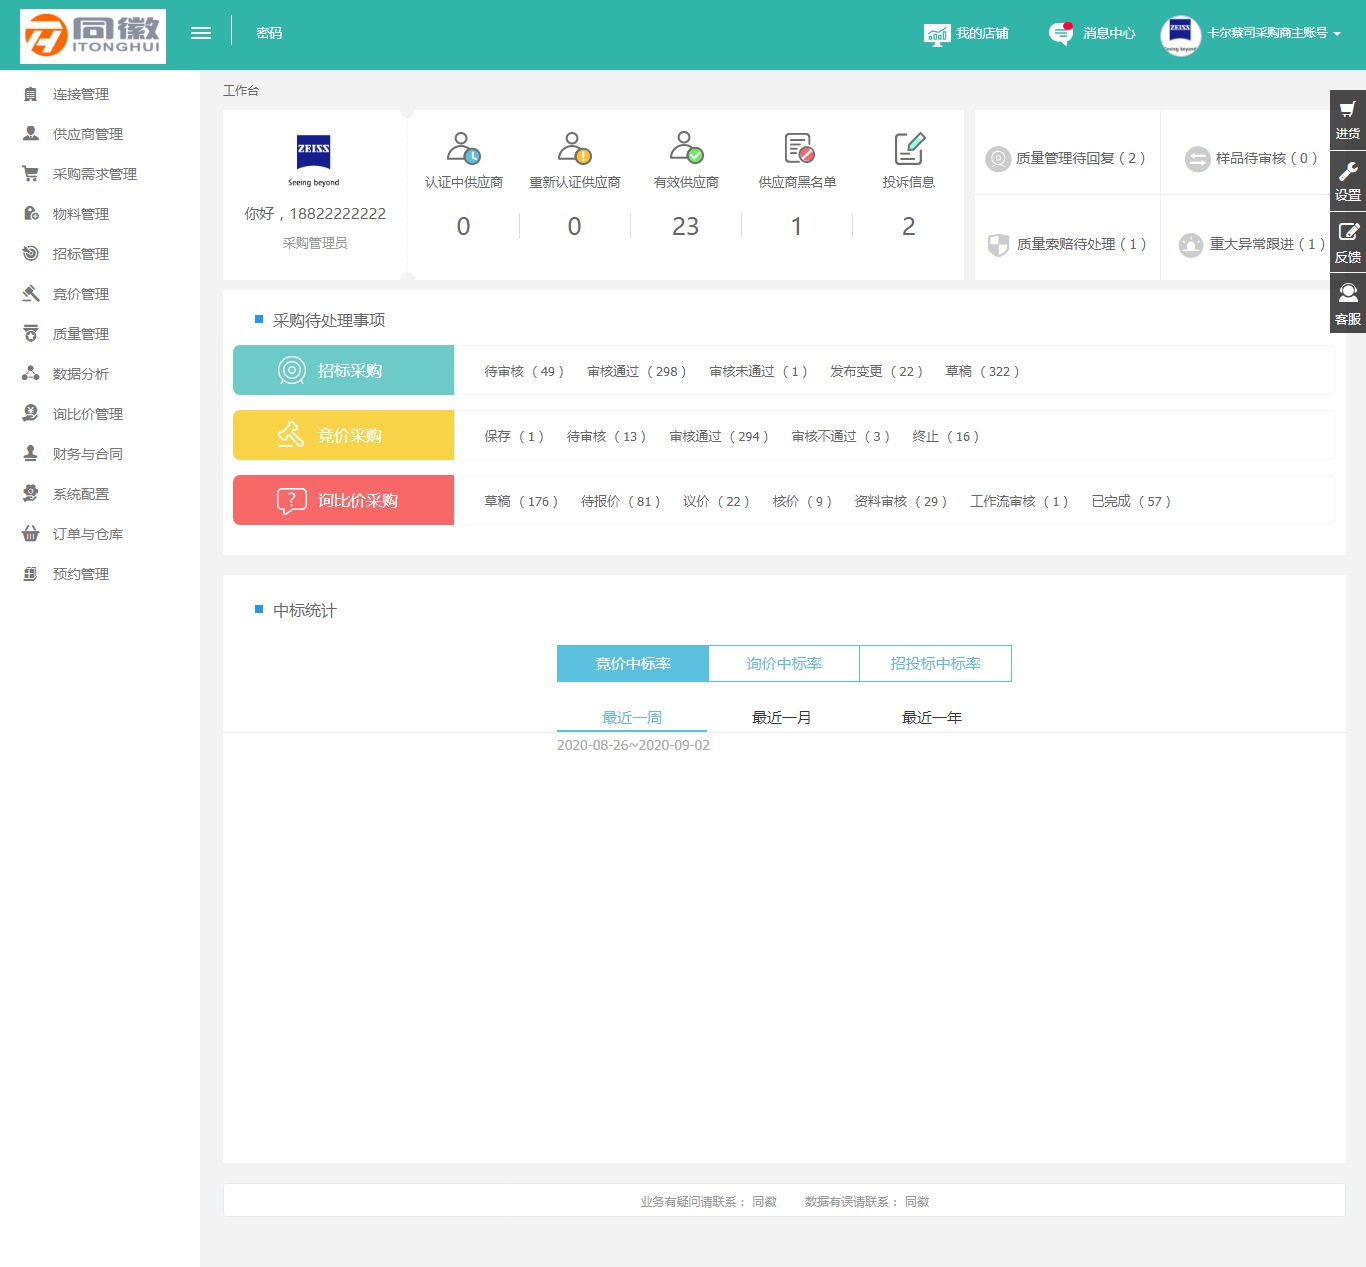Open 设置 wrench icon on right sidebar
The height and width of the screenshot is (1267, 1366).
(1347, 173)
